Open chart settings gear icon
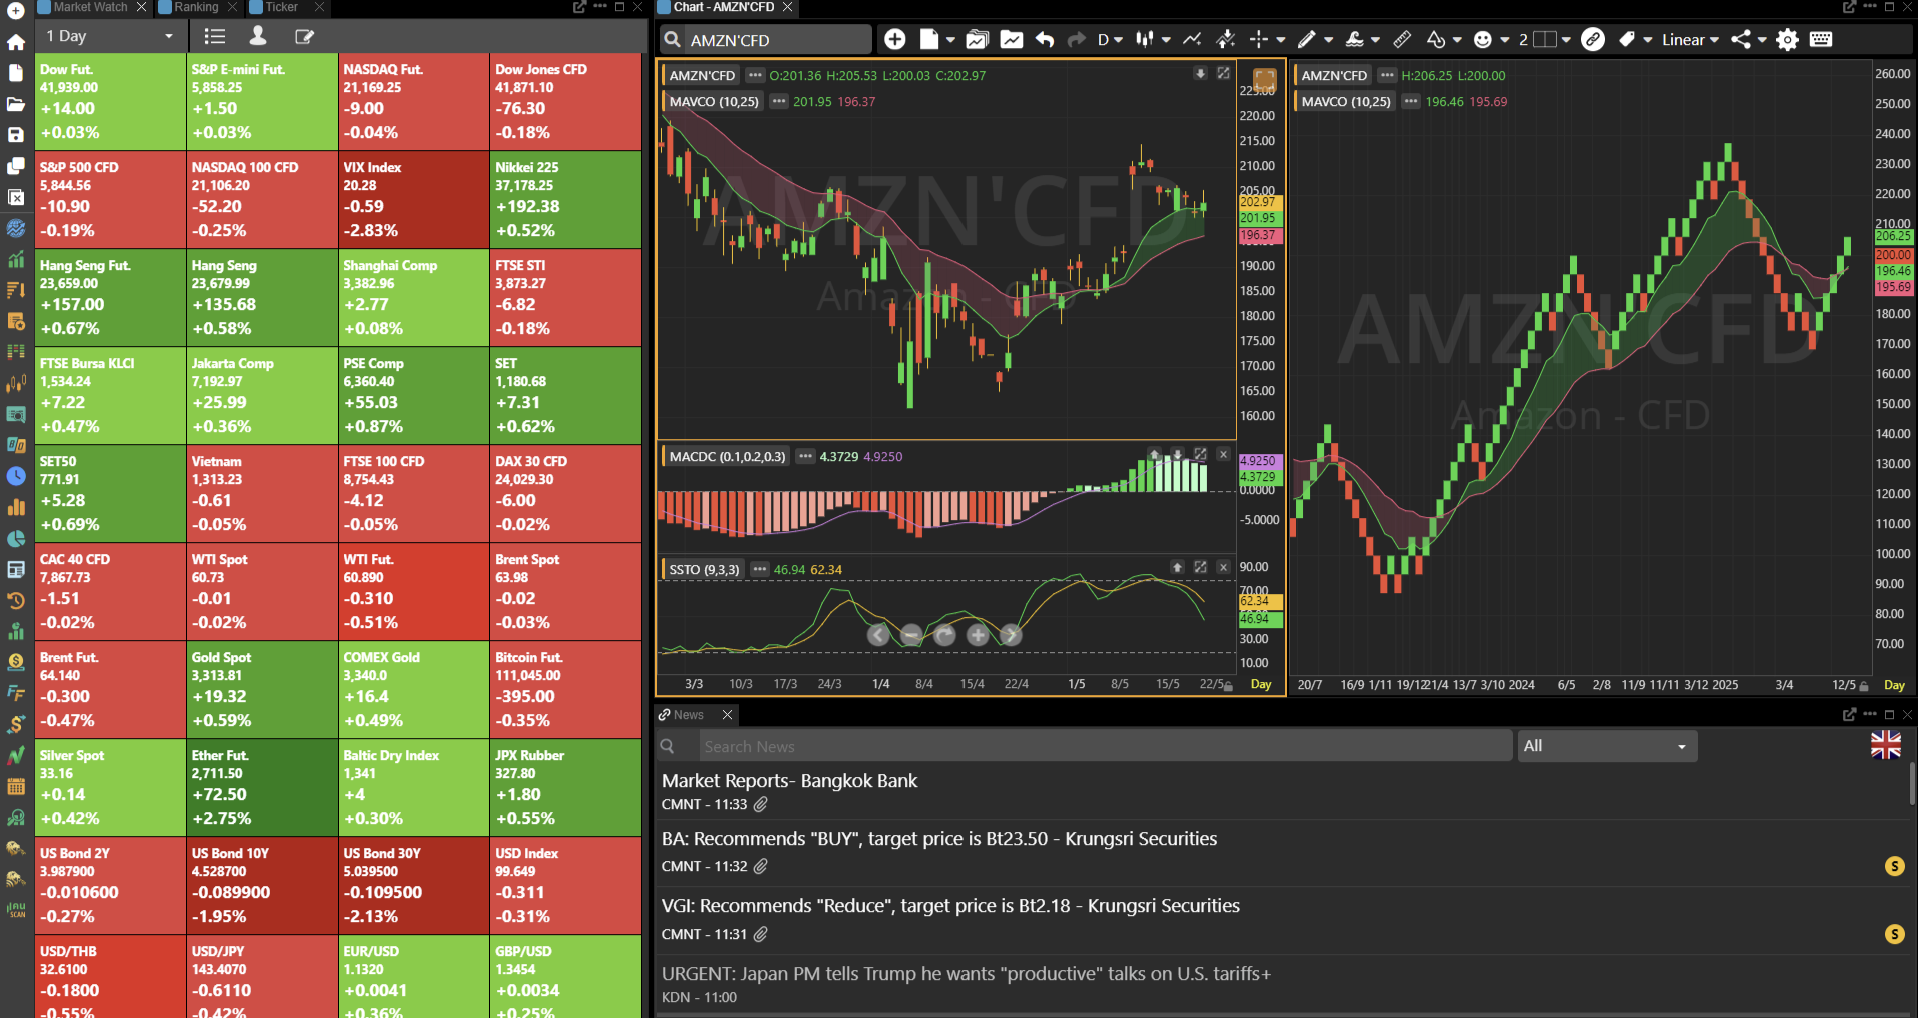The height and width of the screenshot is (1018, 1918). [x=1788, y=39]
